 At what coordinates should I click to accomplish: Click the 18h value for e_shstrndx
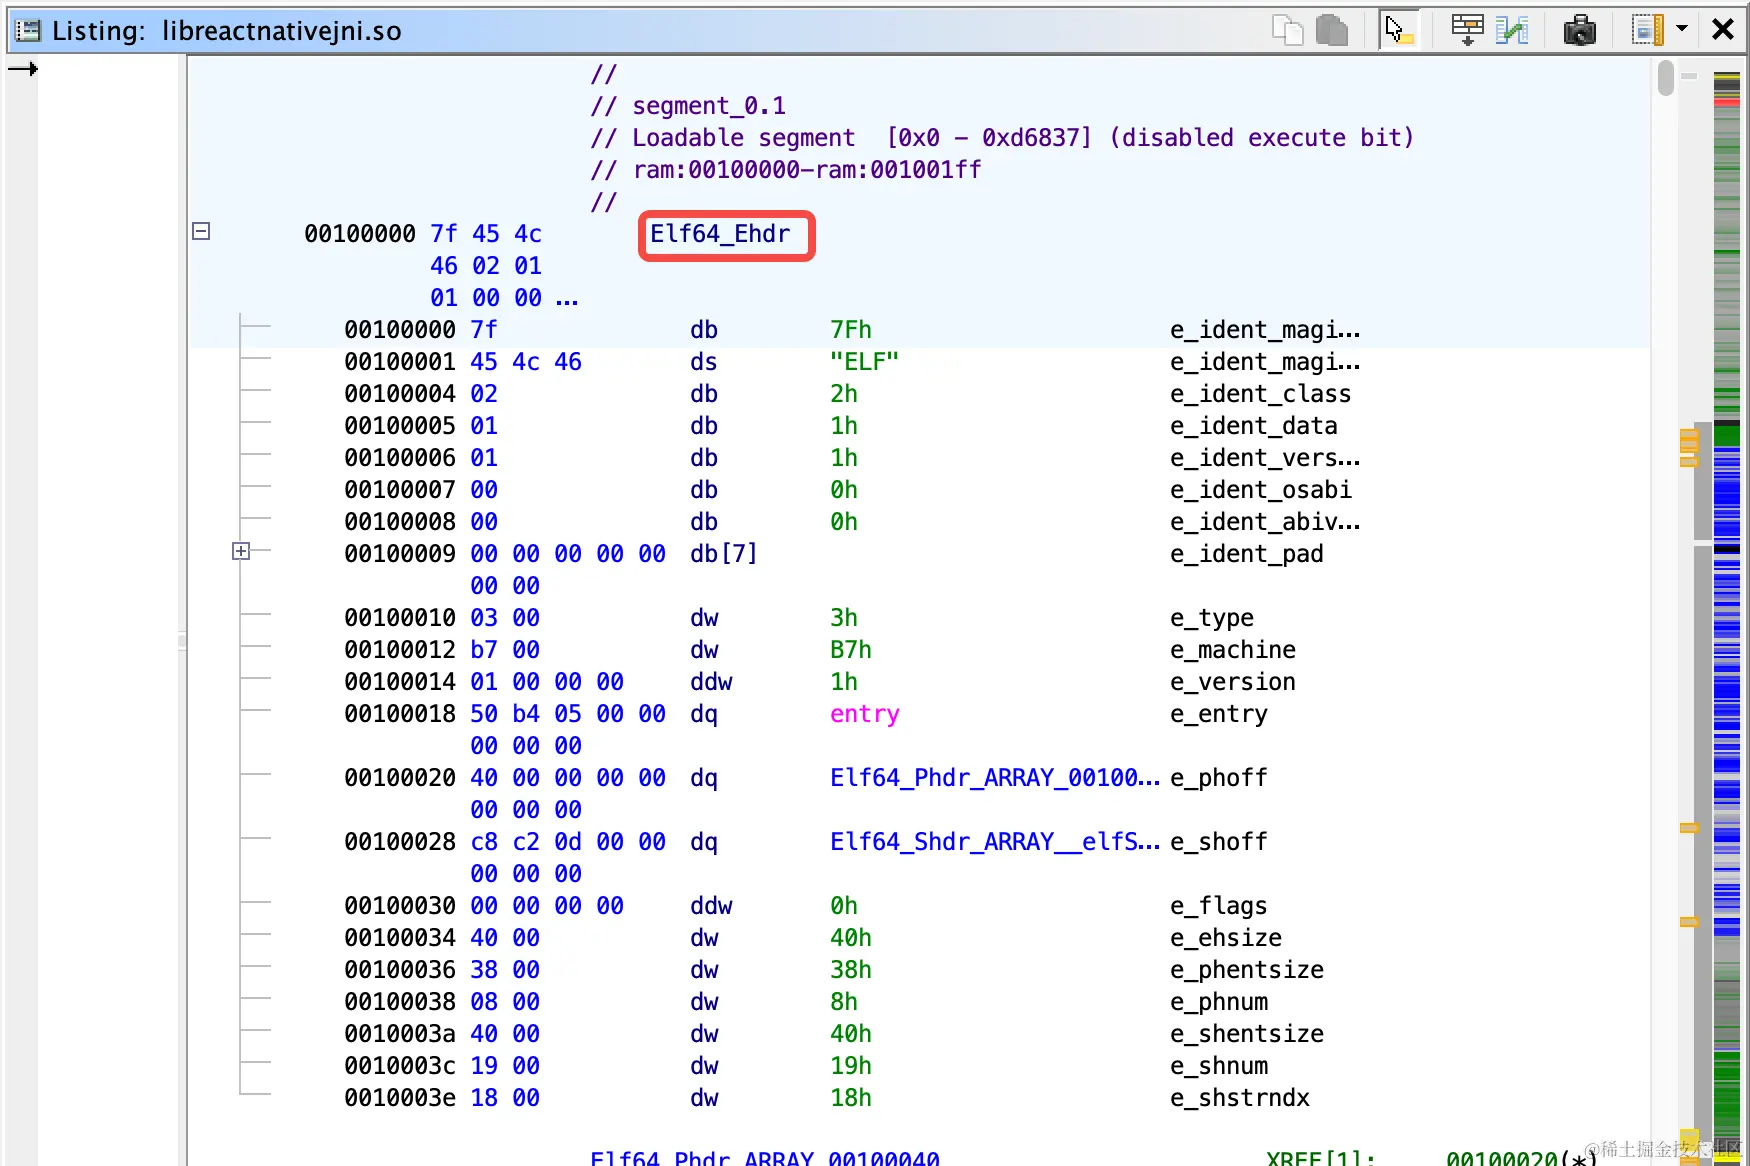click(851, 1098)
